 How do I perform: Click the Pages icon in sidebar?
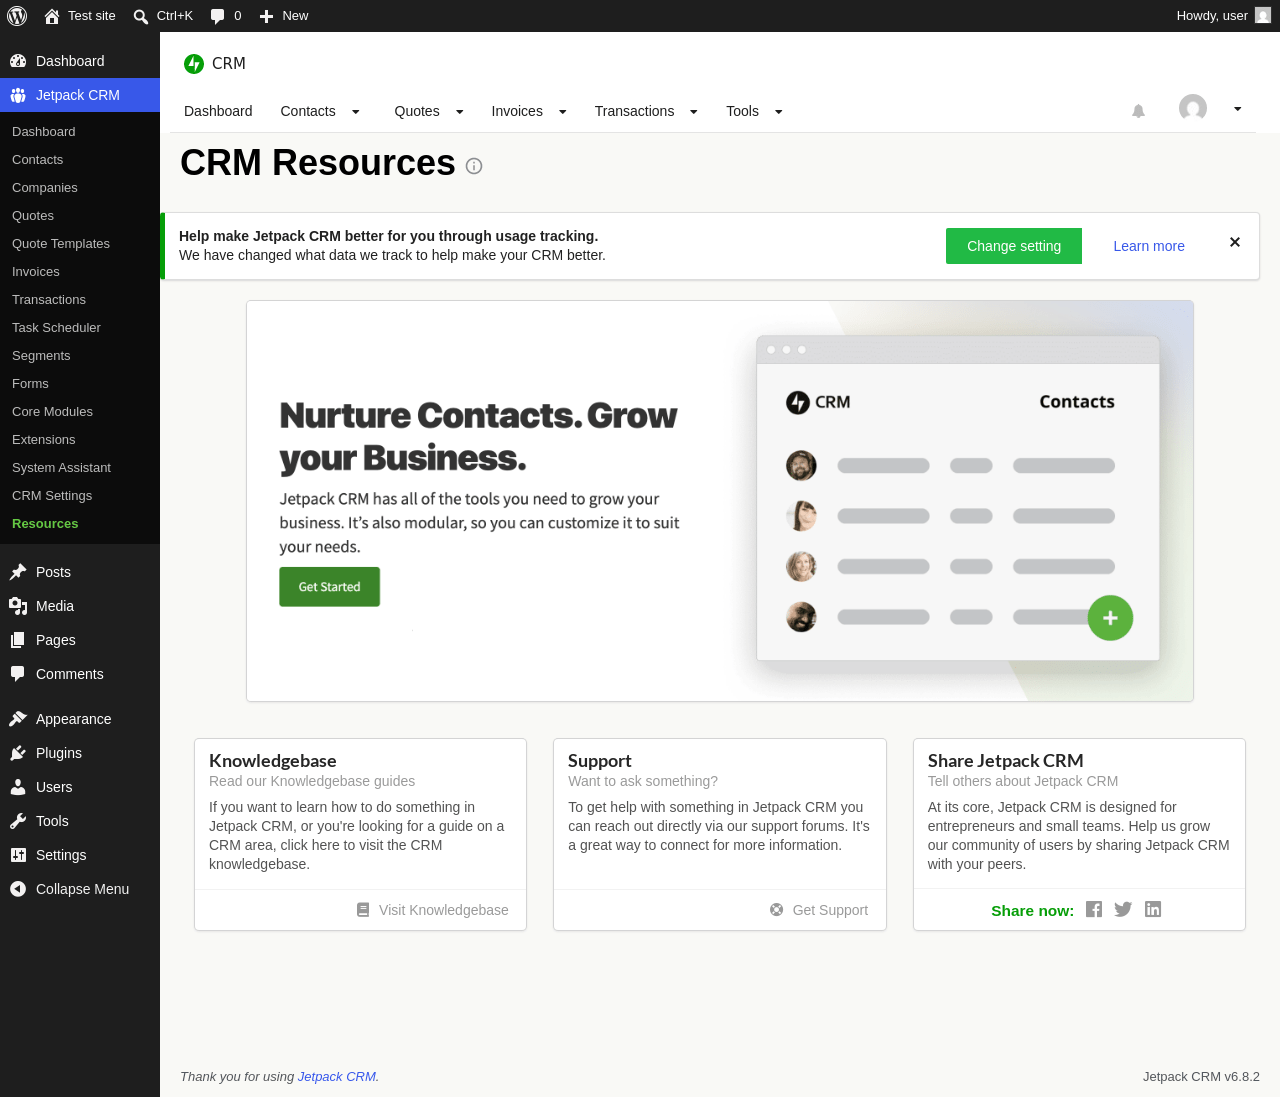(18, 640)
